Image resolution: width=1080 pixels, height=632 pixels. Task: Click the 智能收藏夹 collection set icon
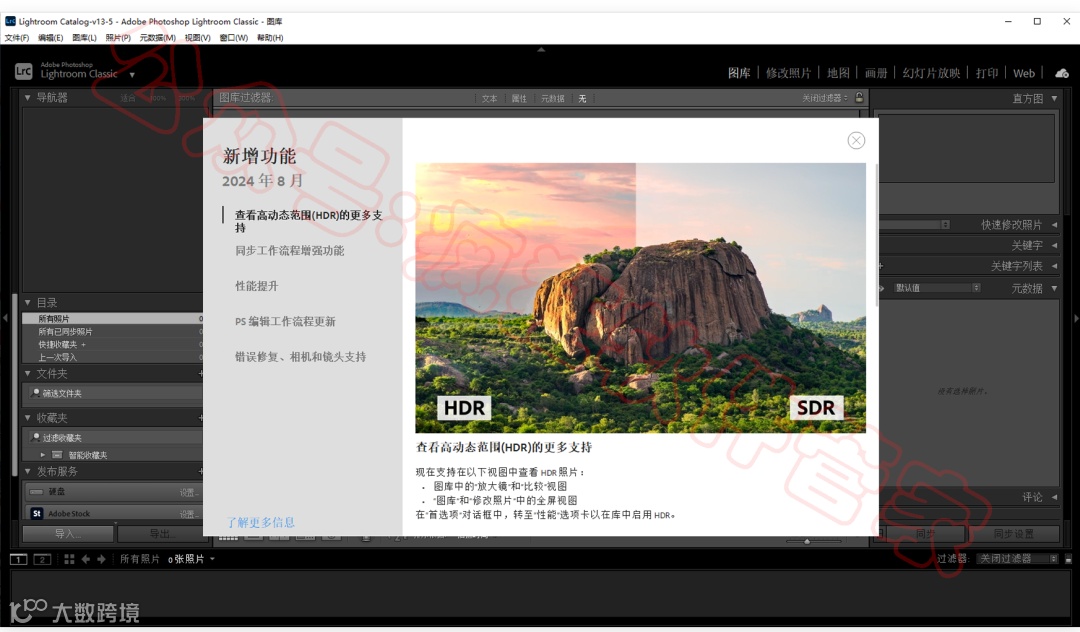tap(57, 455)
